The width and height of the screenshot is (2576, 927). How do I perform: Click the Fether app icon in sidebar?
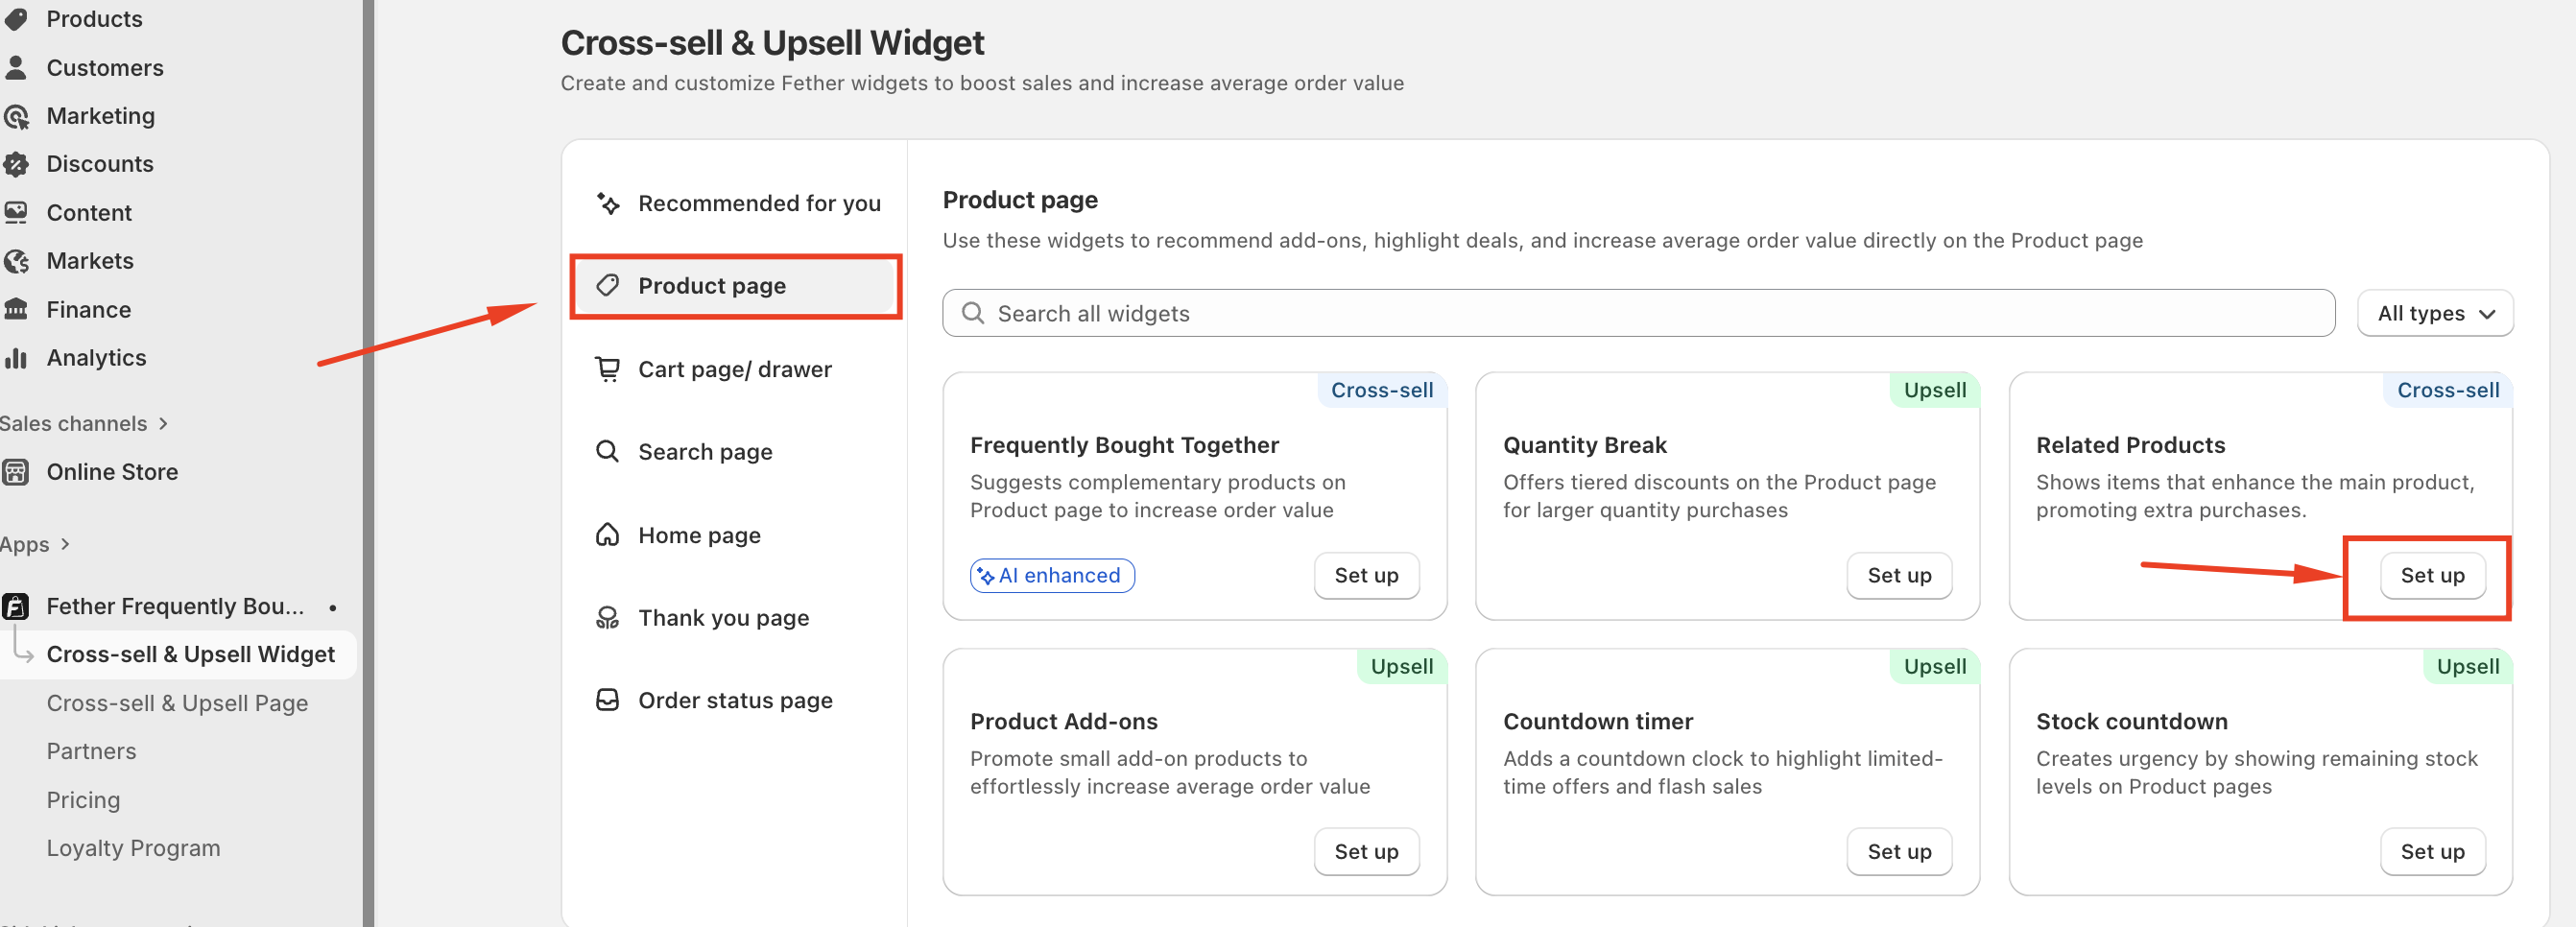[x=16, y=606]
